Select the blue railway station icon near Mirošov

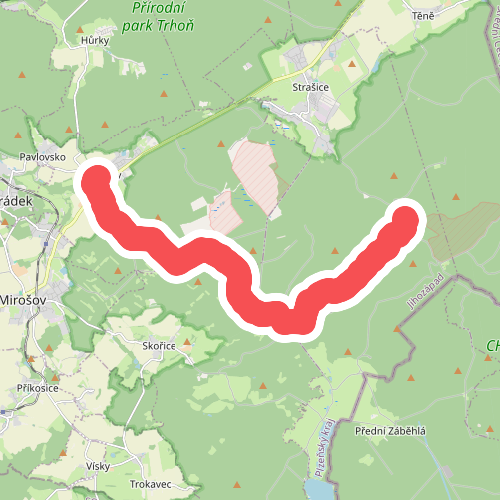(x=46, y=244)
